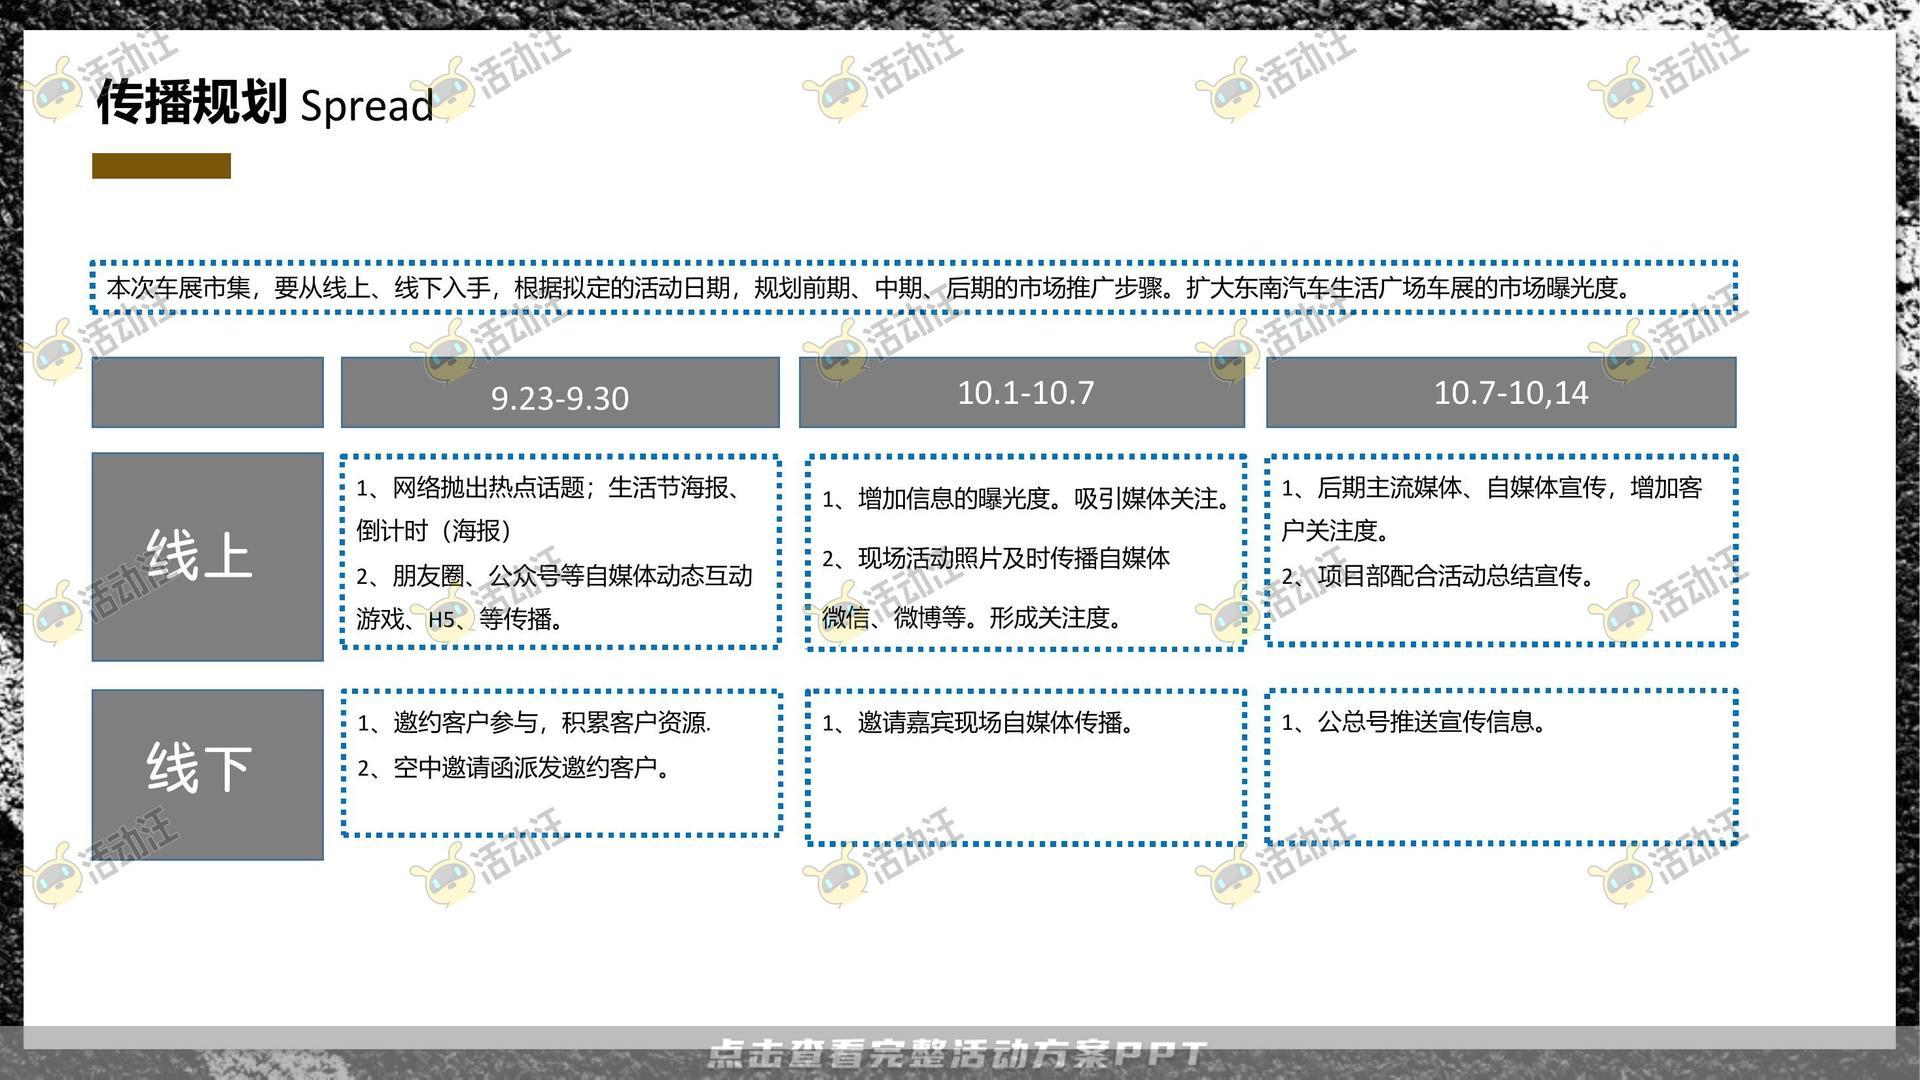Viewport: 1920px width, 1080px height.
Task: Select the 9.23-9.30 date header
Action: tap(560, 393)
